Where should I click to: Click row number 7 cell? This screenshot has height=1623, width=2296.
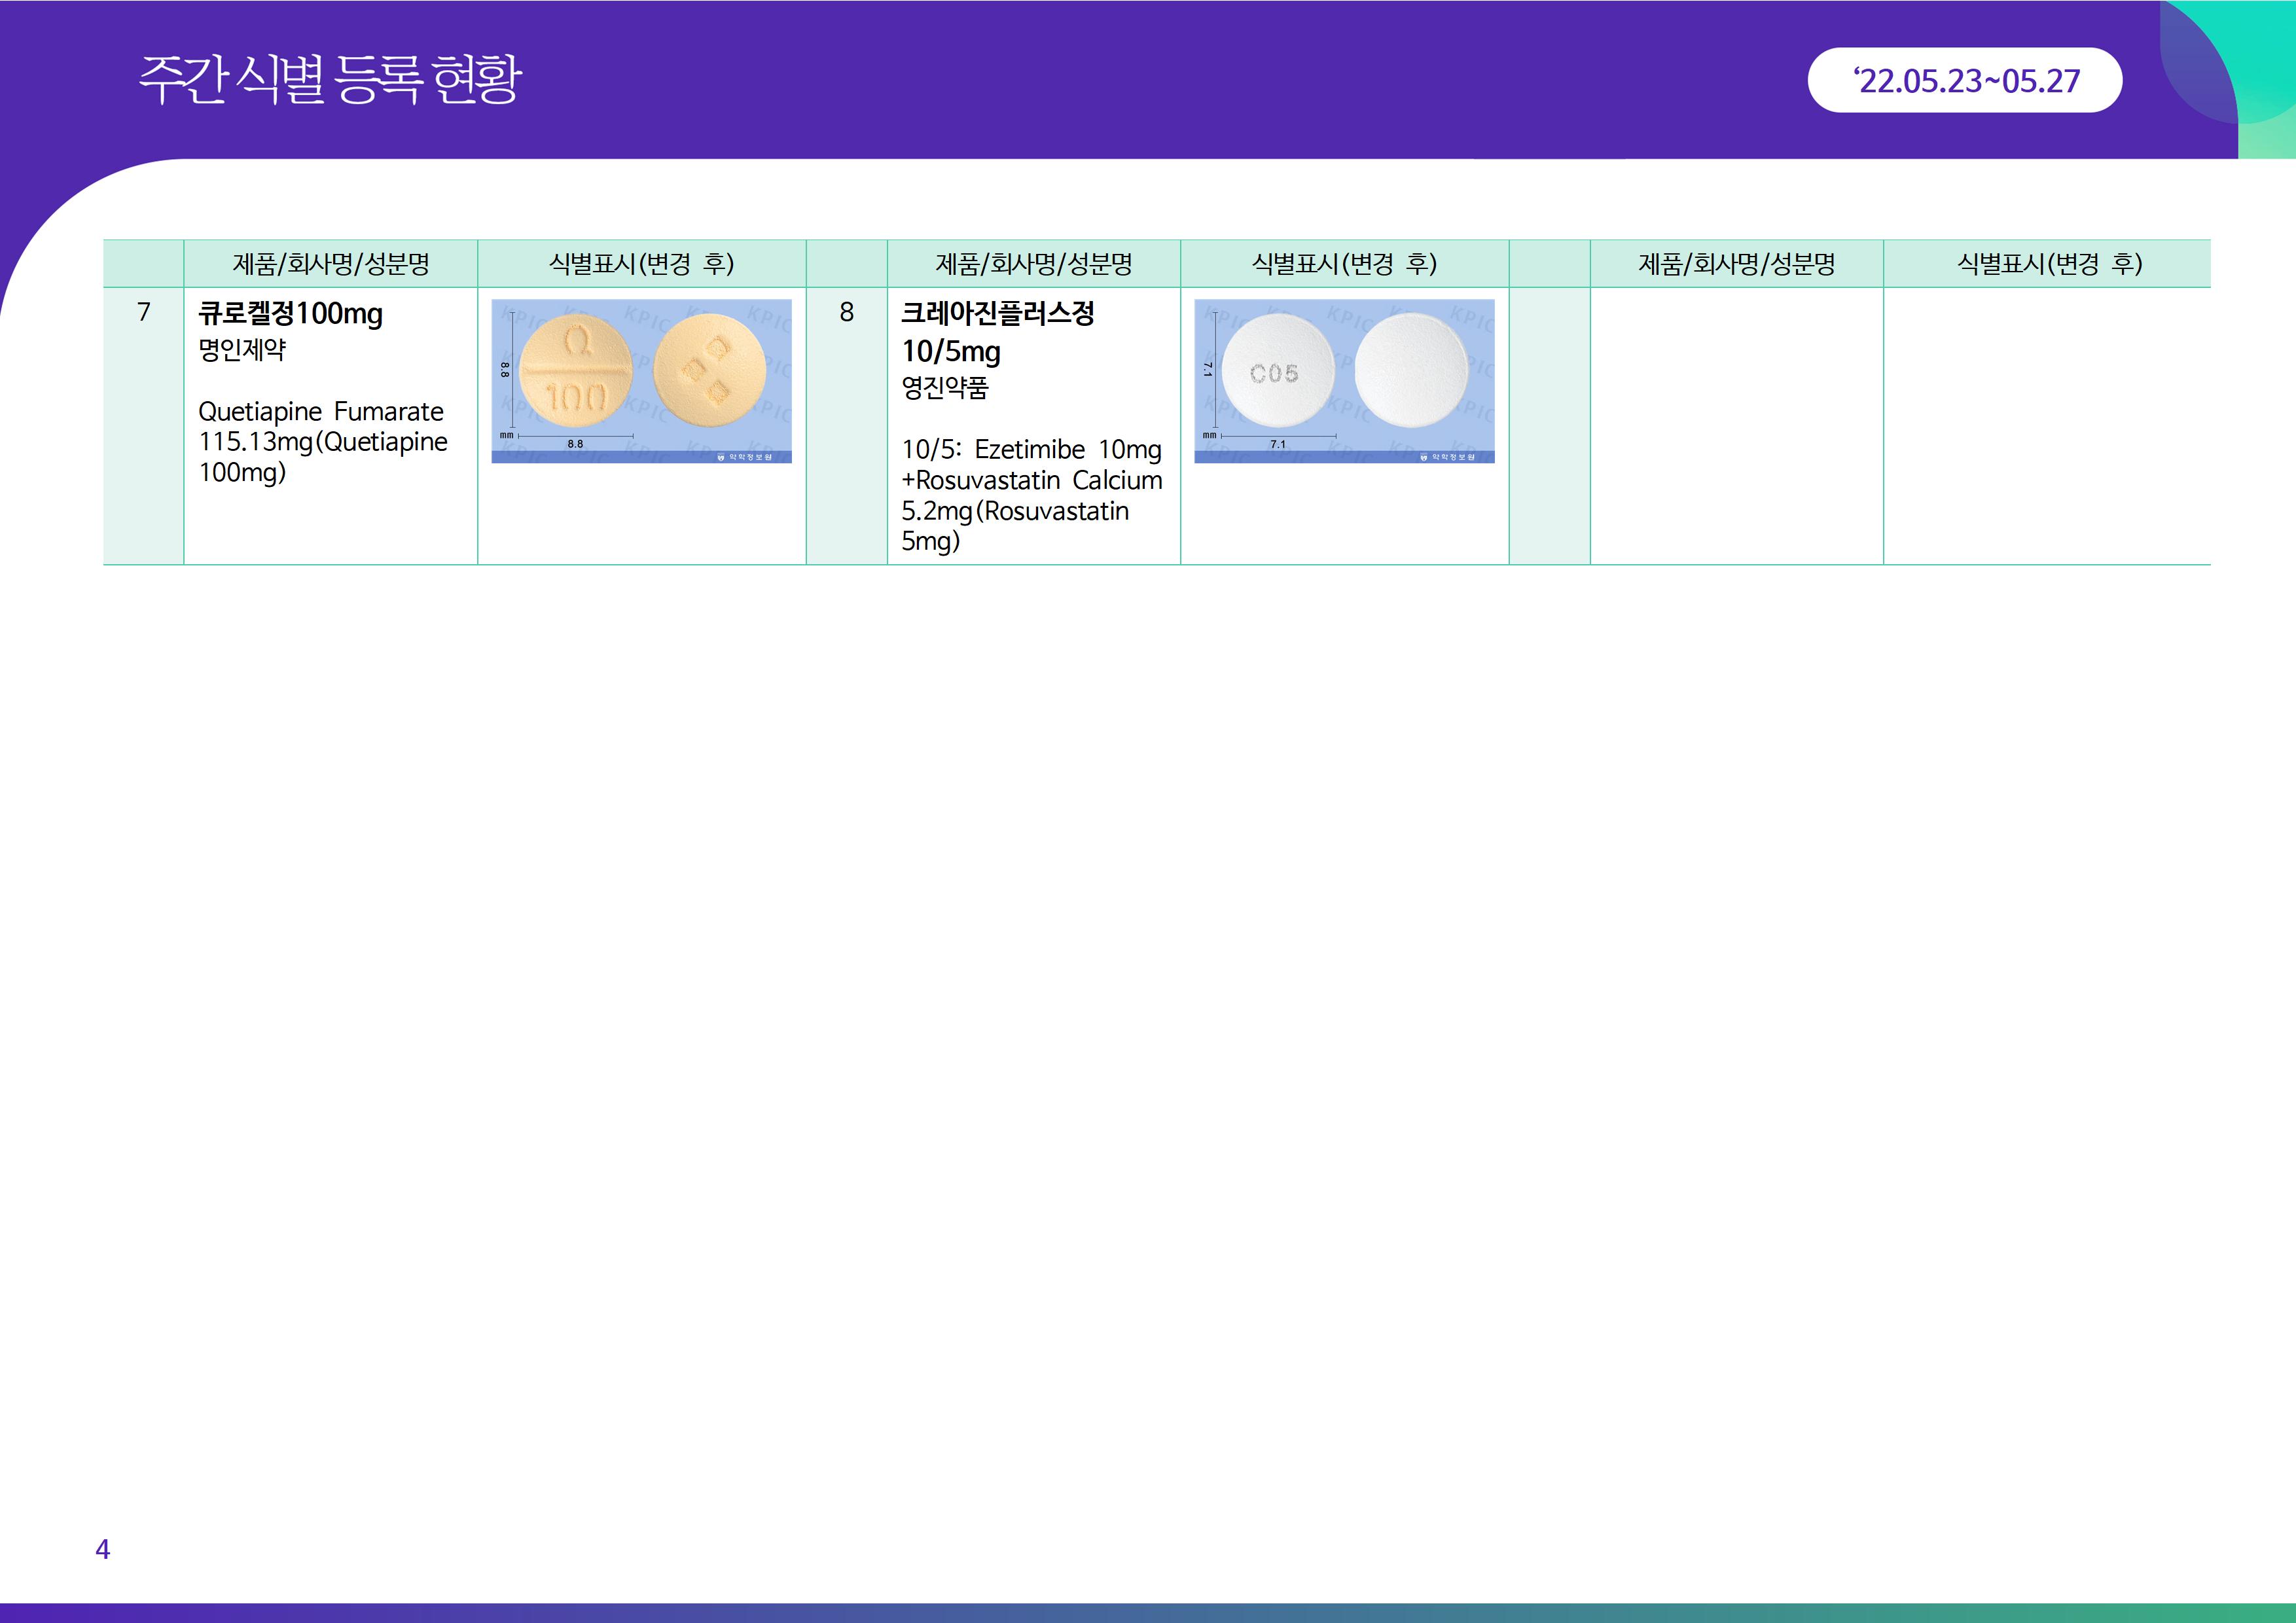tap(144, 313)
